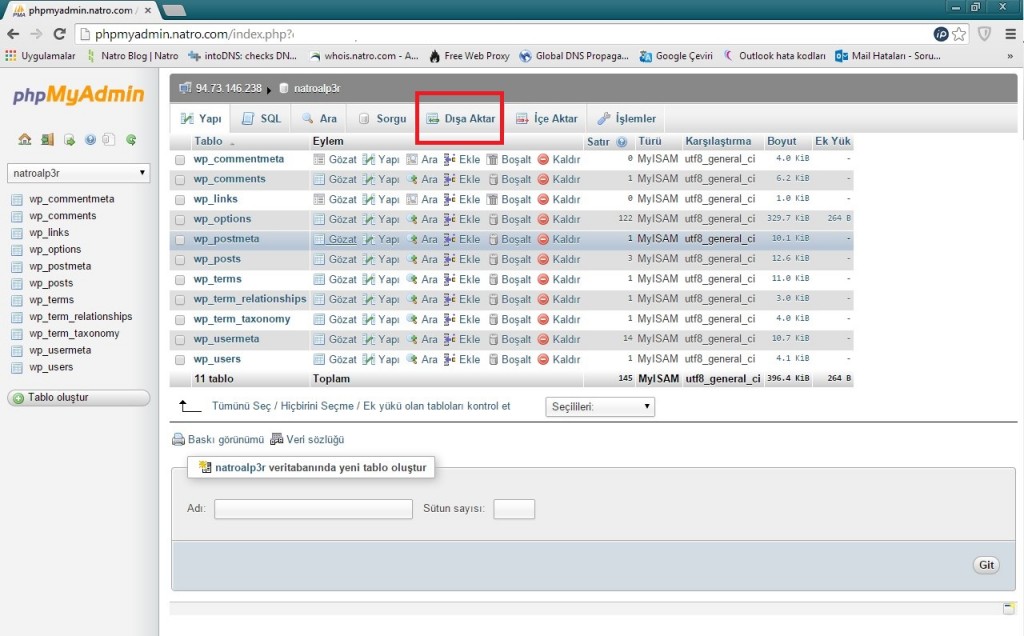Click the Kaldır icon for wp_users
Screen dimensions: 1024x636
click(543, 359)
